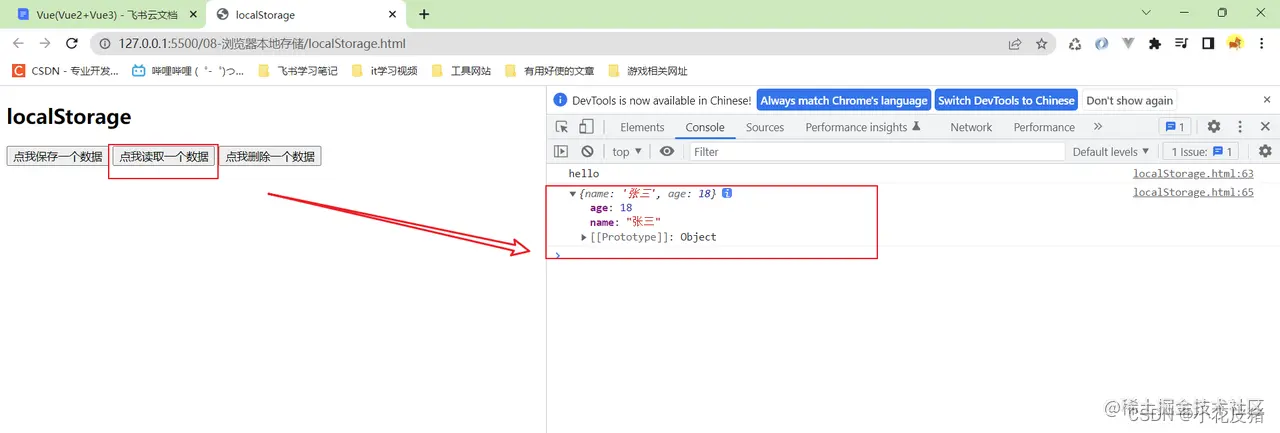Open the tab search chevron
Screen dimensions: 1280x433
(x=1146, y=13)
